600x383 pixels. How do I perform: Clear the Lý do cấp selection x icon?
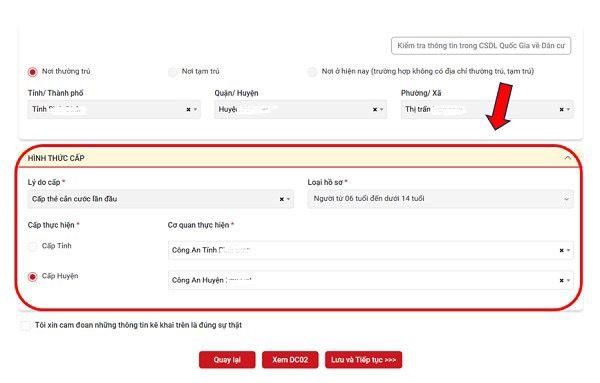point(282,199)
